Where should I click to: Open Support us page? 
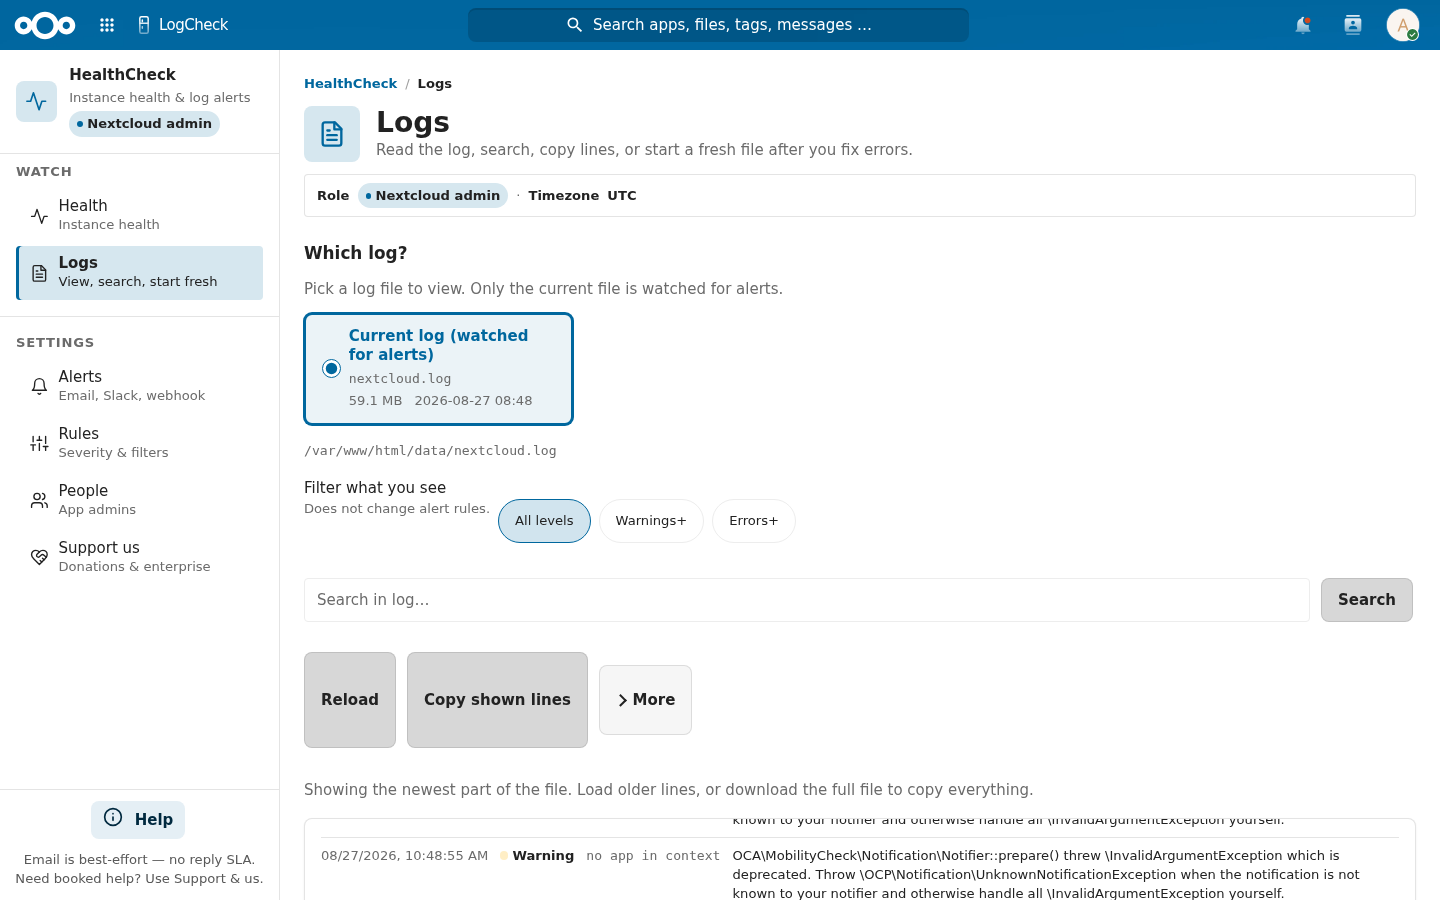pyautogui.click(x=140, y=557)
